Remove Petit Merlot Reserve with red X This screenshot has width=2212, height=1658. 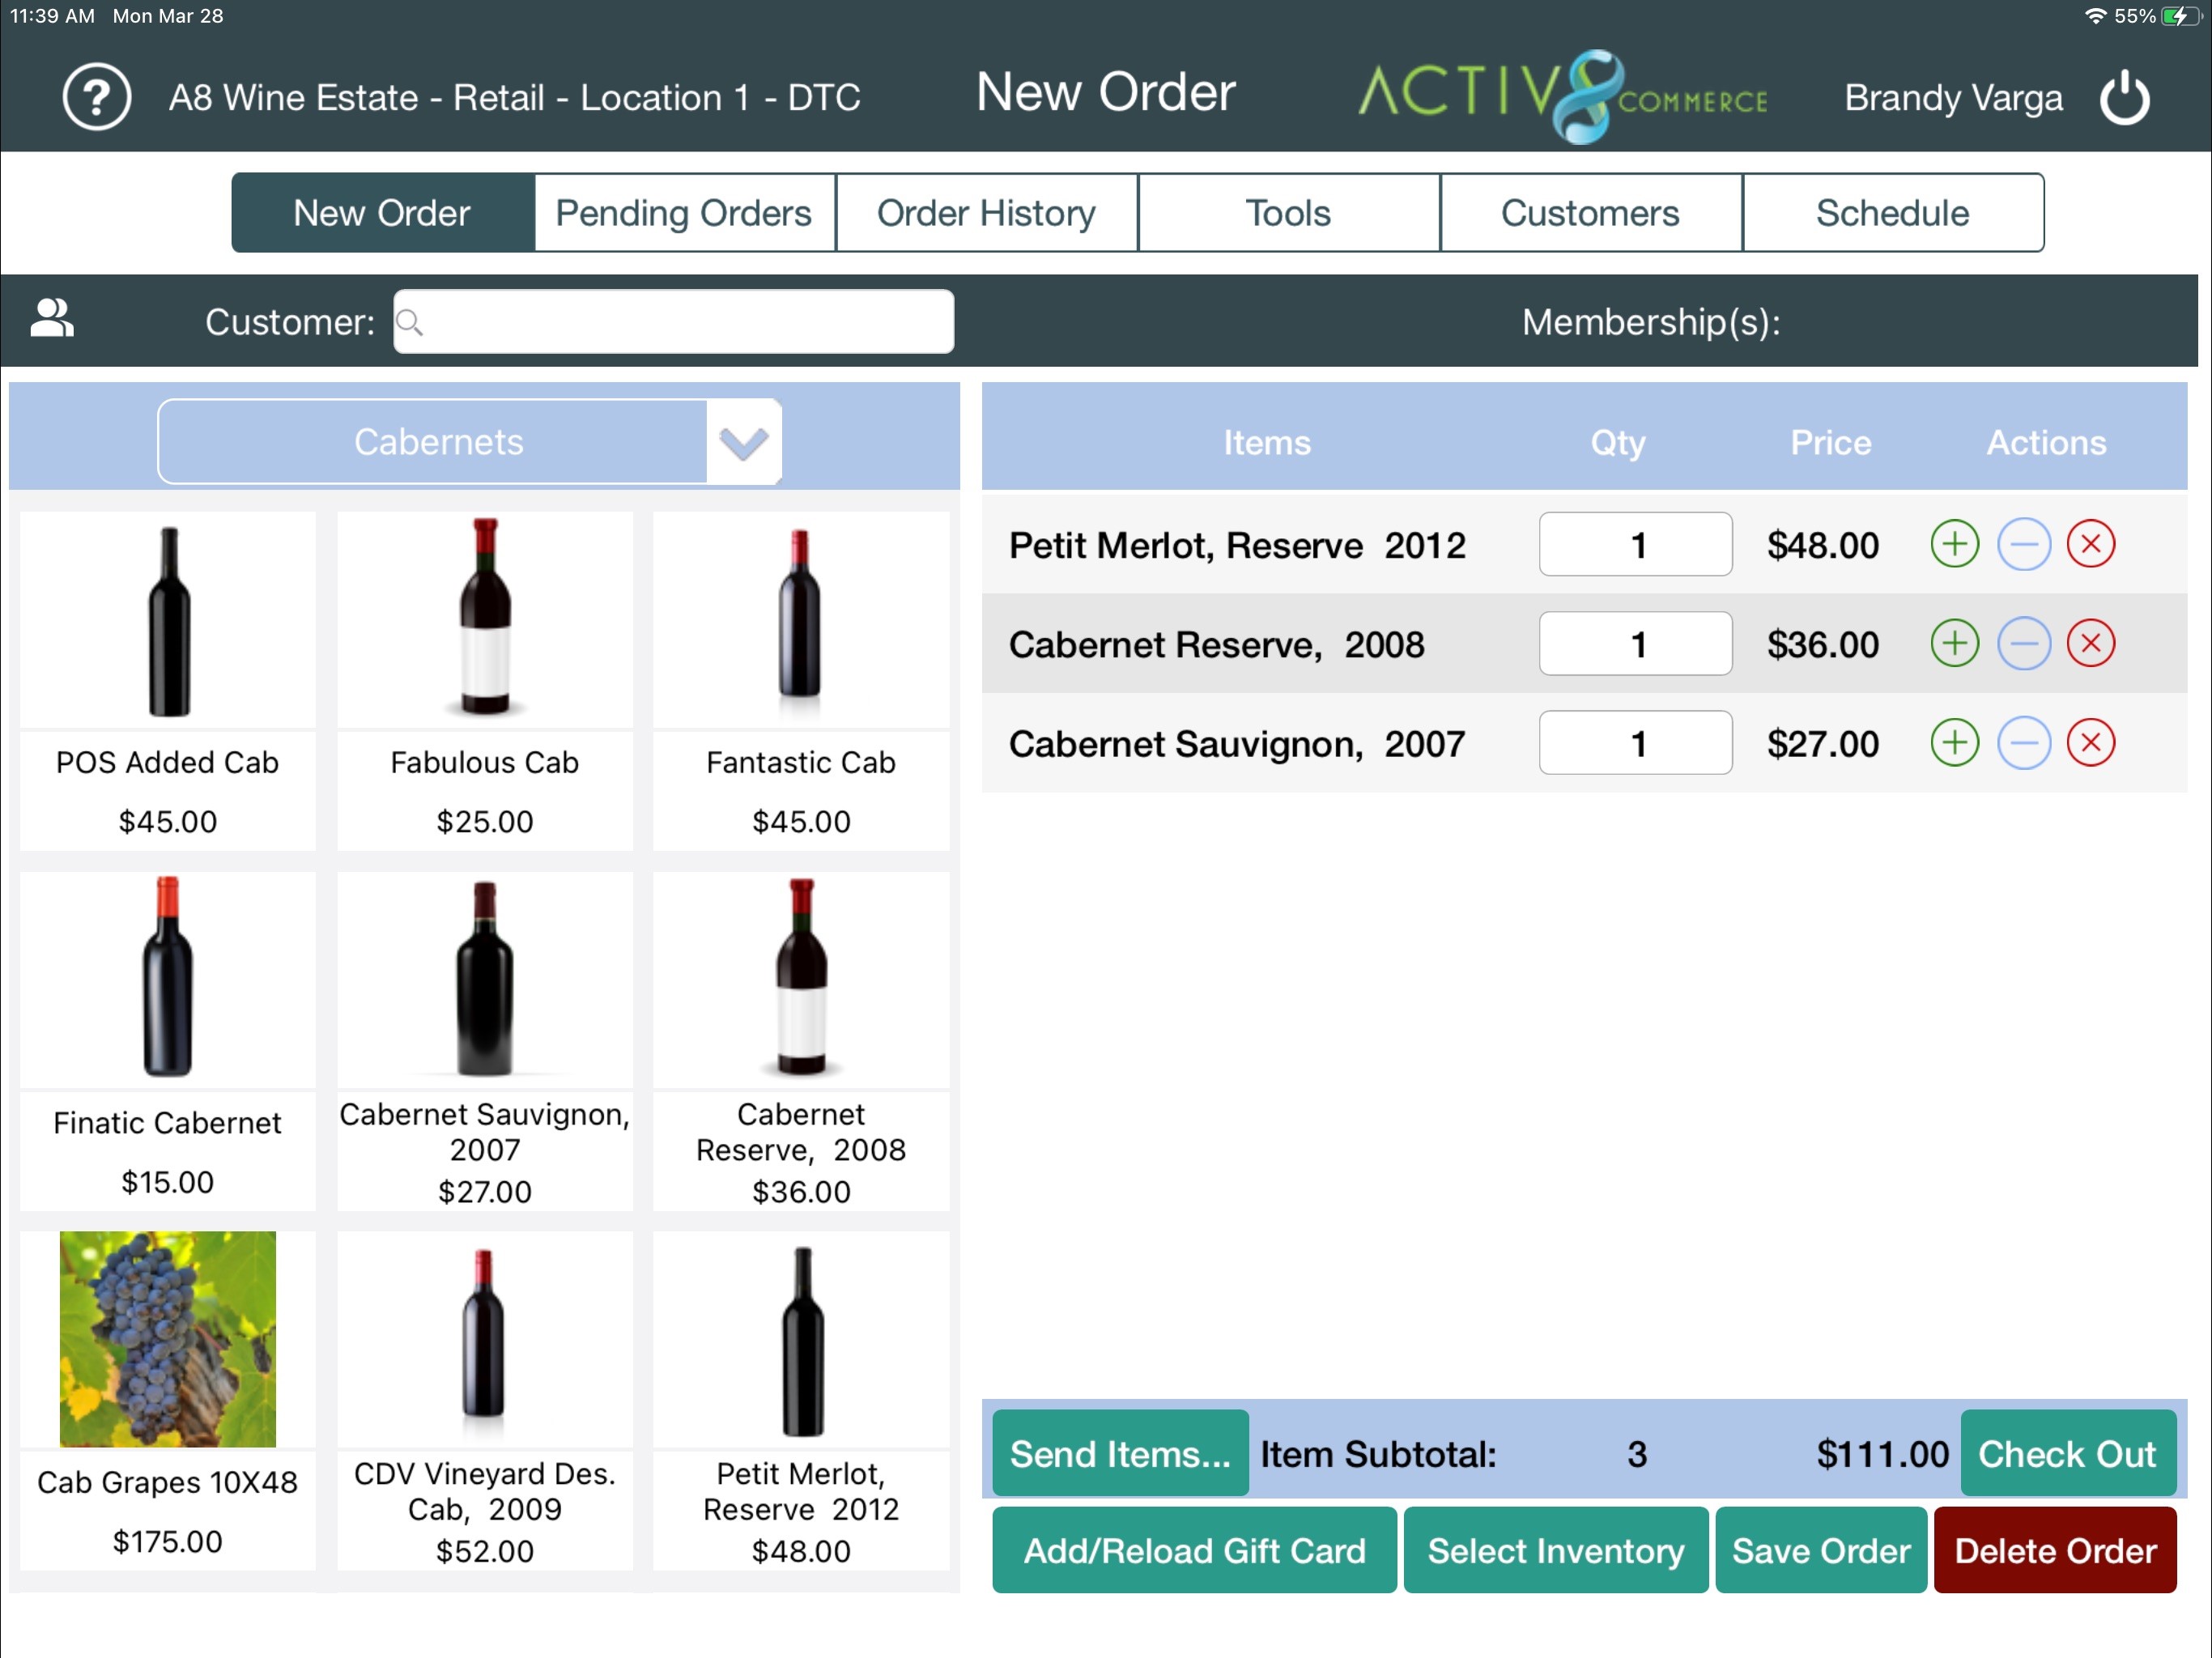2090,545
